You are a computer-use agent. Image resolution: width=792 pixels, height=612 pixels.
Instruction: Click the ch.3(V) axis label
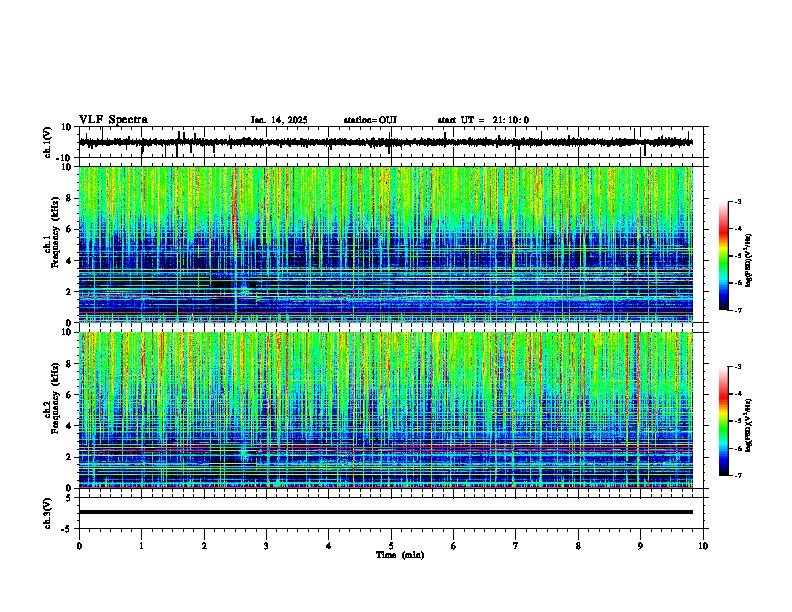pyautogui.click(x=48, y=513)
